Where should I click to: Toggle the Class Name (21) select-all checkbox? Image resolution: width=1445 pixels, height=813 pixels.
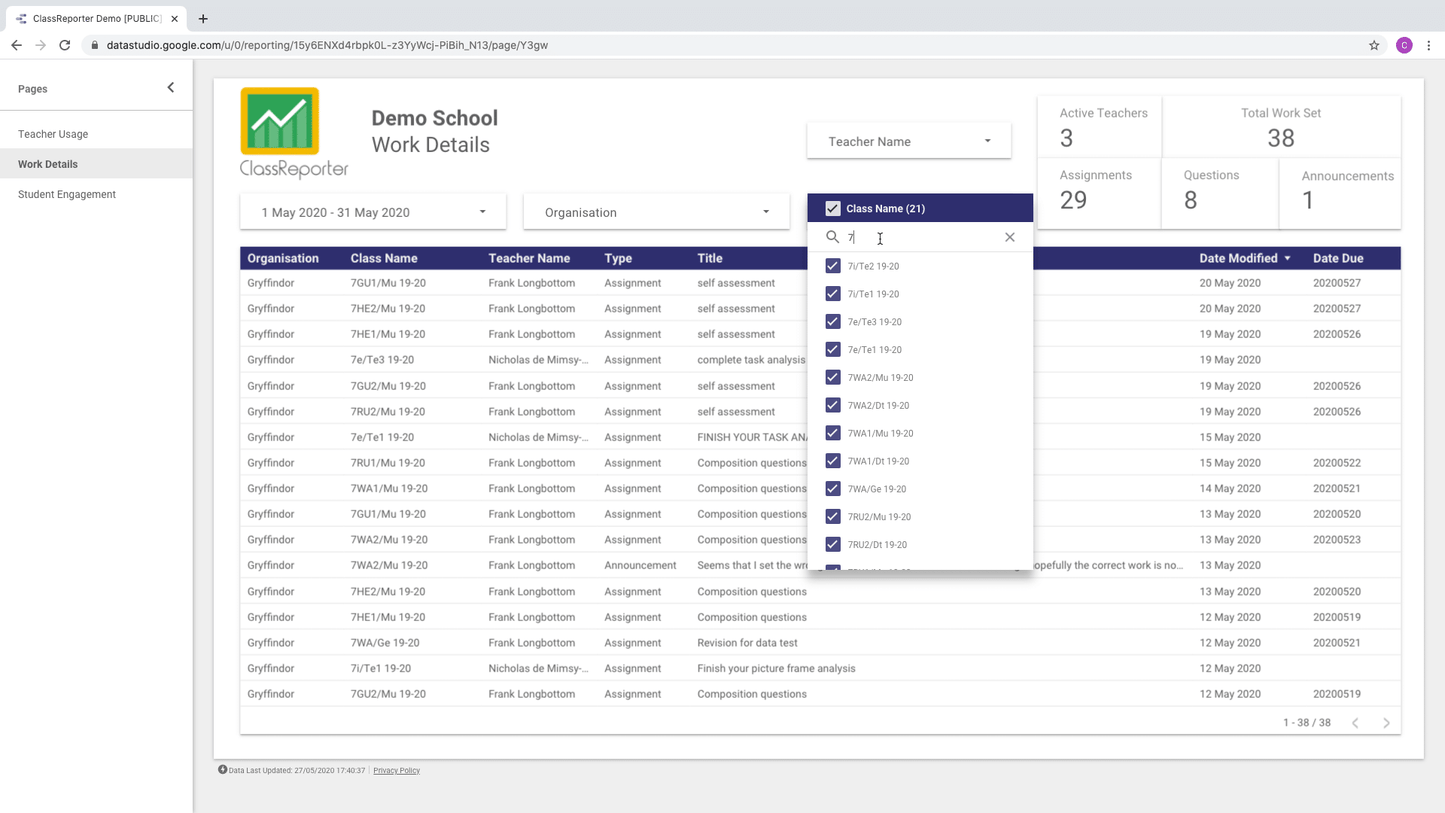(832, 208)
